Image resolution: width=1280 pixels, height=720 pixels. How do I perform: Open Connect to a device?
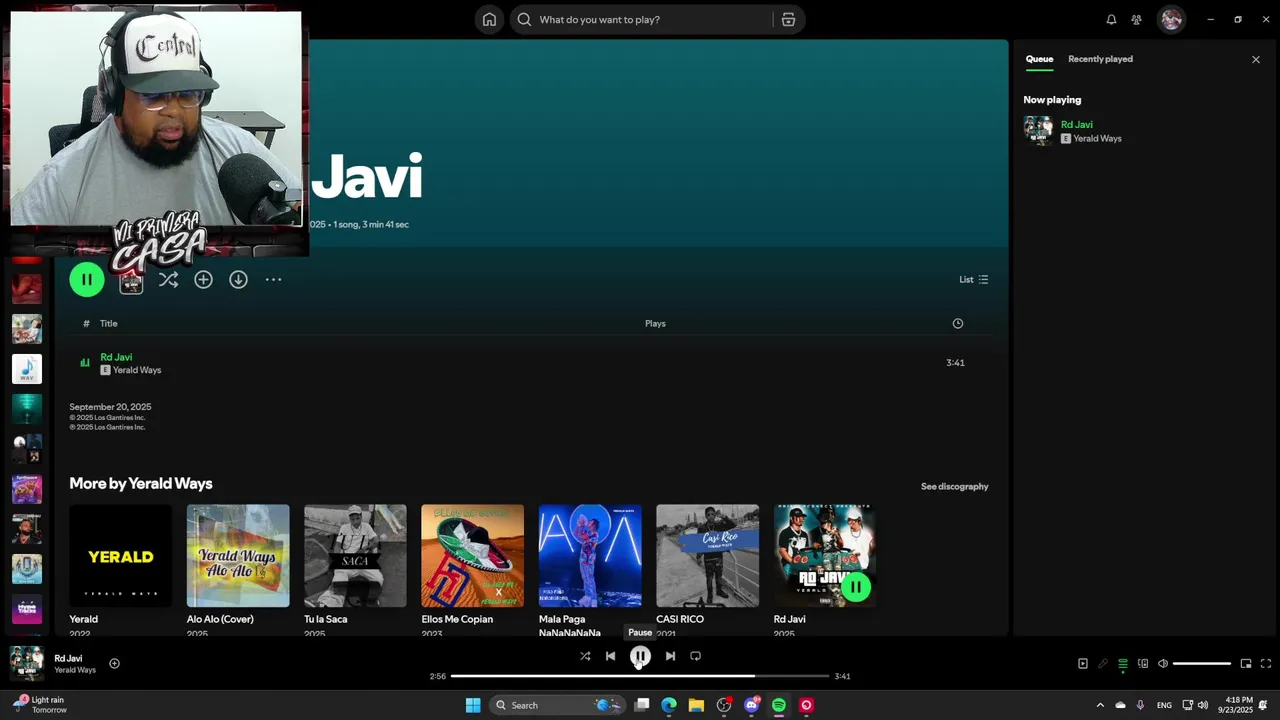point(1143,663)
